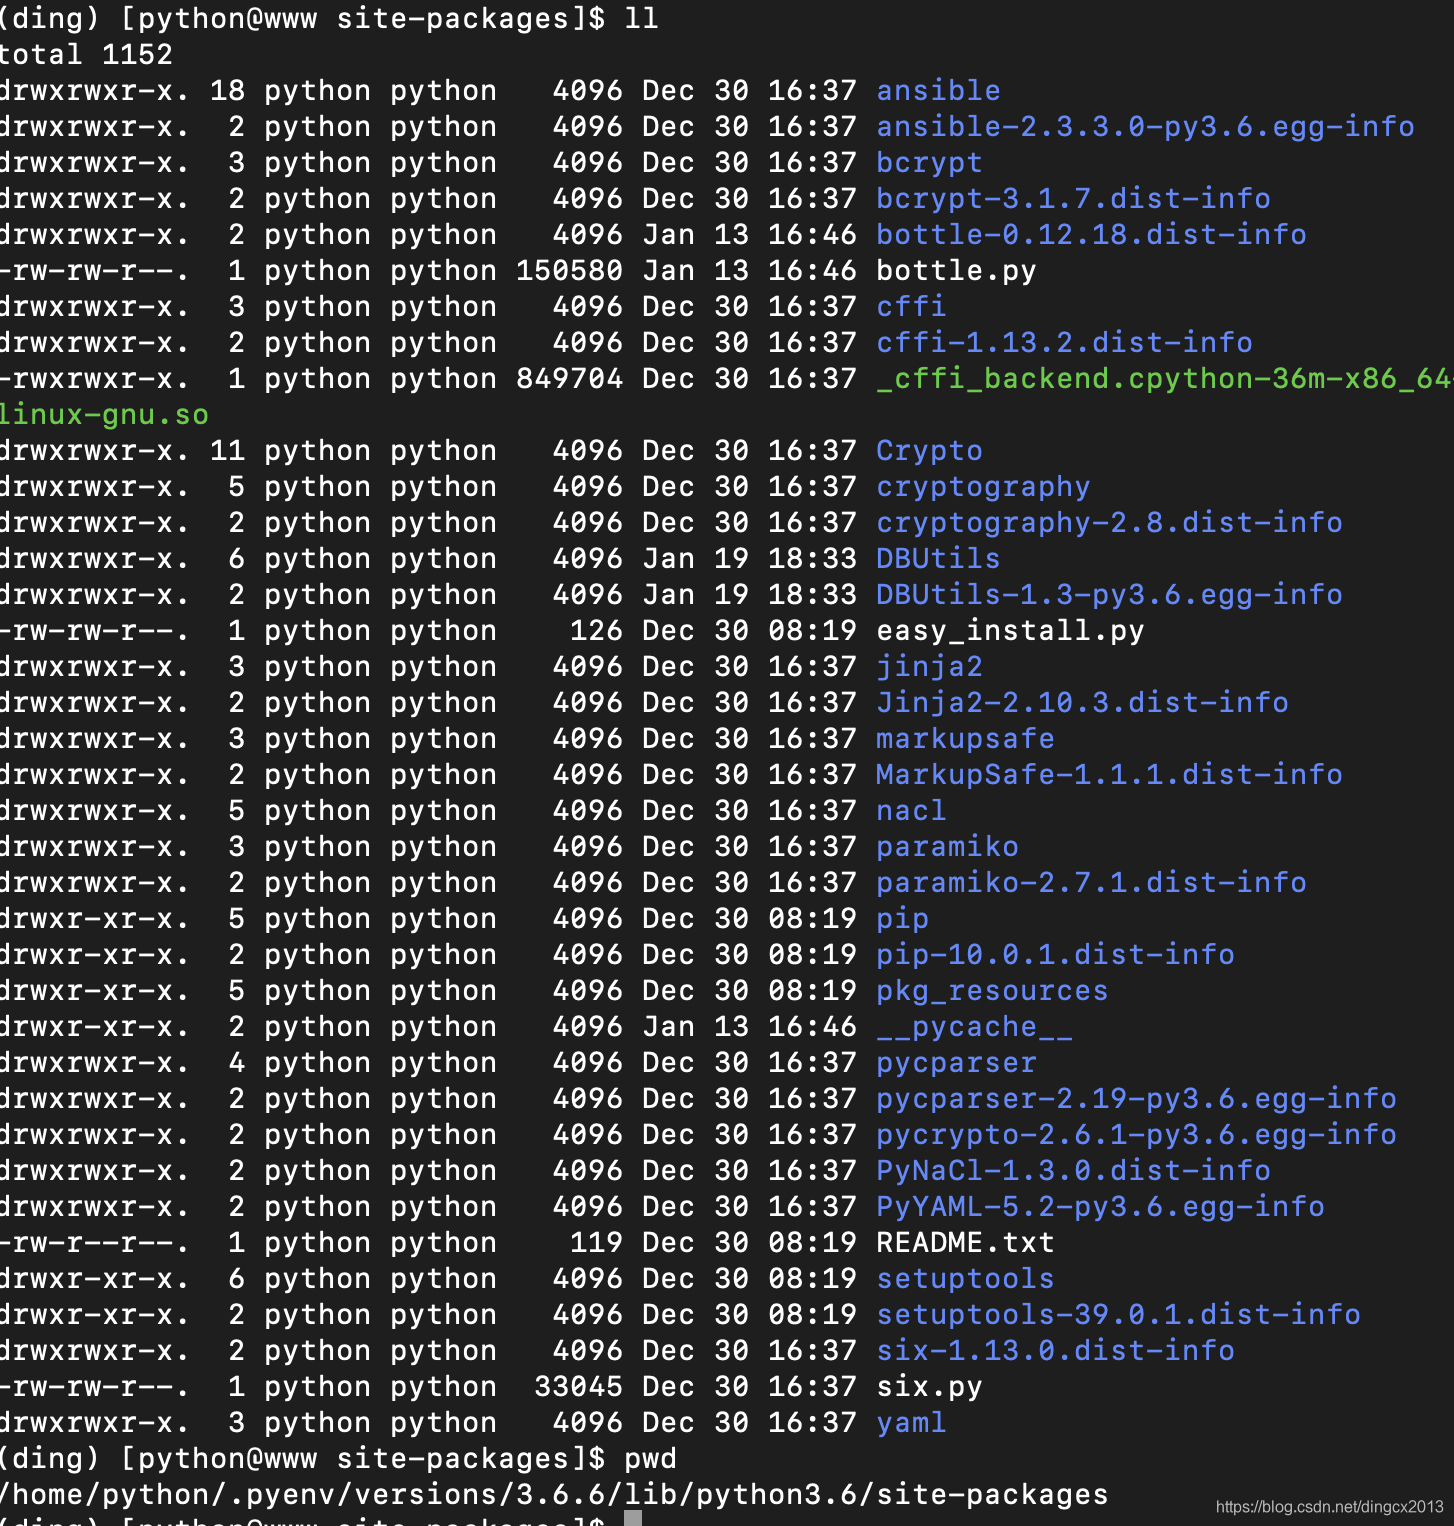Select the pkg_resources directory
The image size is (1454, 1526).
point(992,991)
